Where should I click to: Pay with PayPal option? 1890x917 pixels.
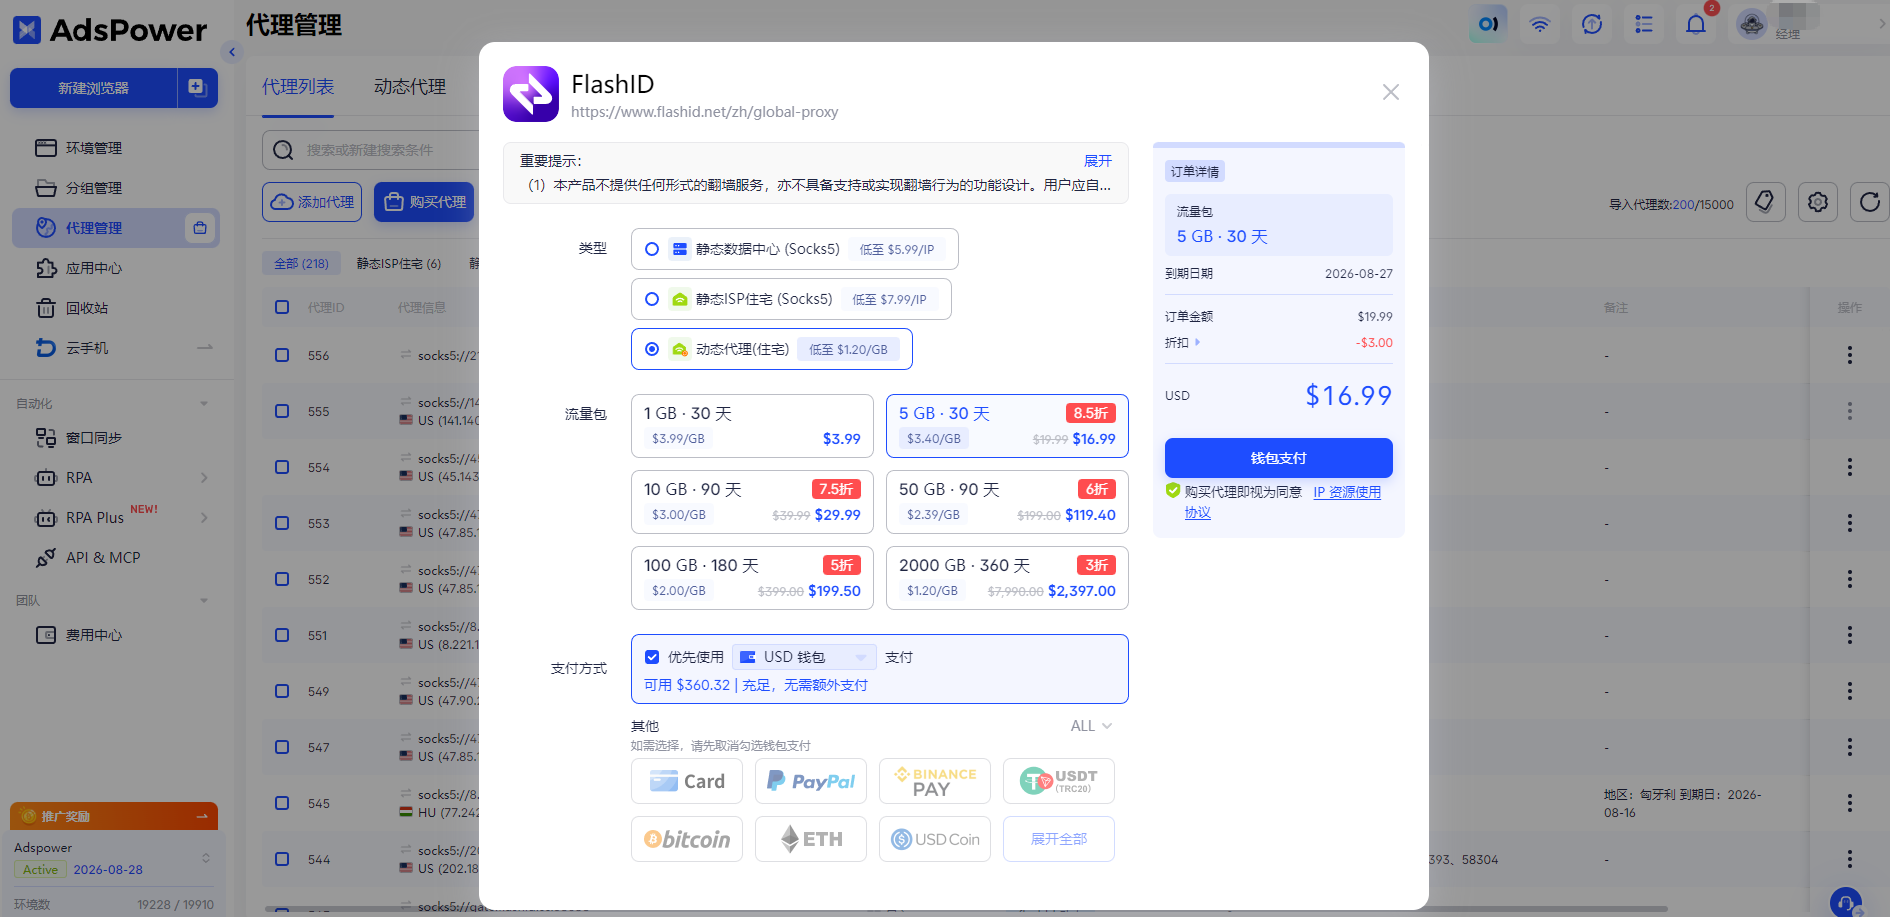[x=811, y=781]
